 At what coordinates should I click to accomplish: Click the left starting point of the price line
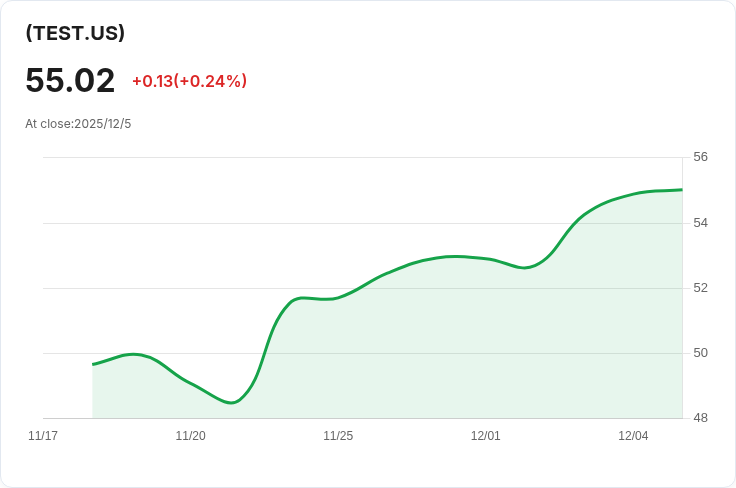click(93, 364)
